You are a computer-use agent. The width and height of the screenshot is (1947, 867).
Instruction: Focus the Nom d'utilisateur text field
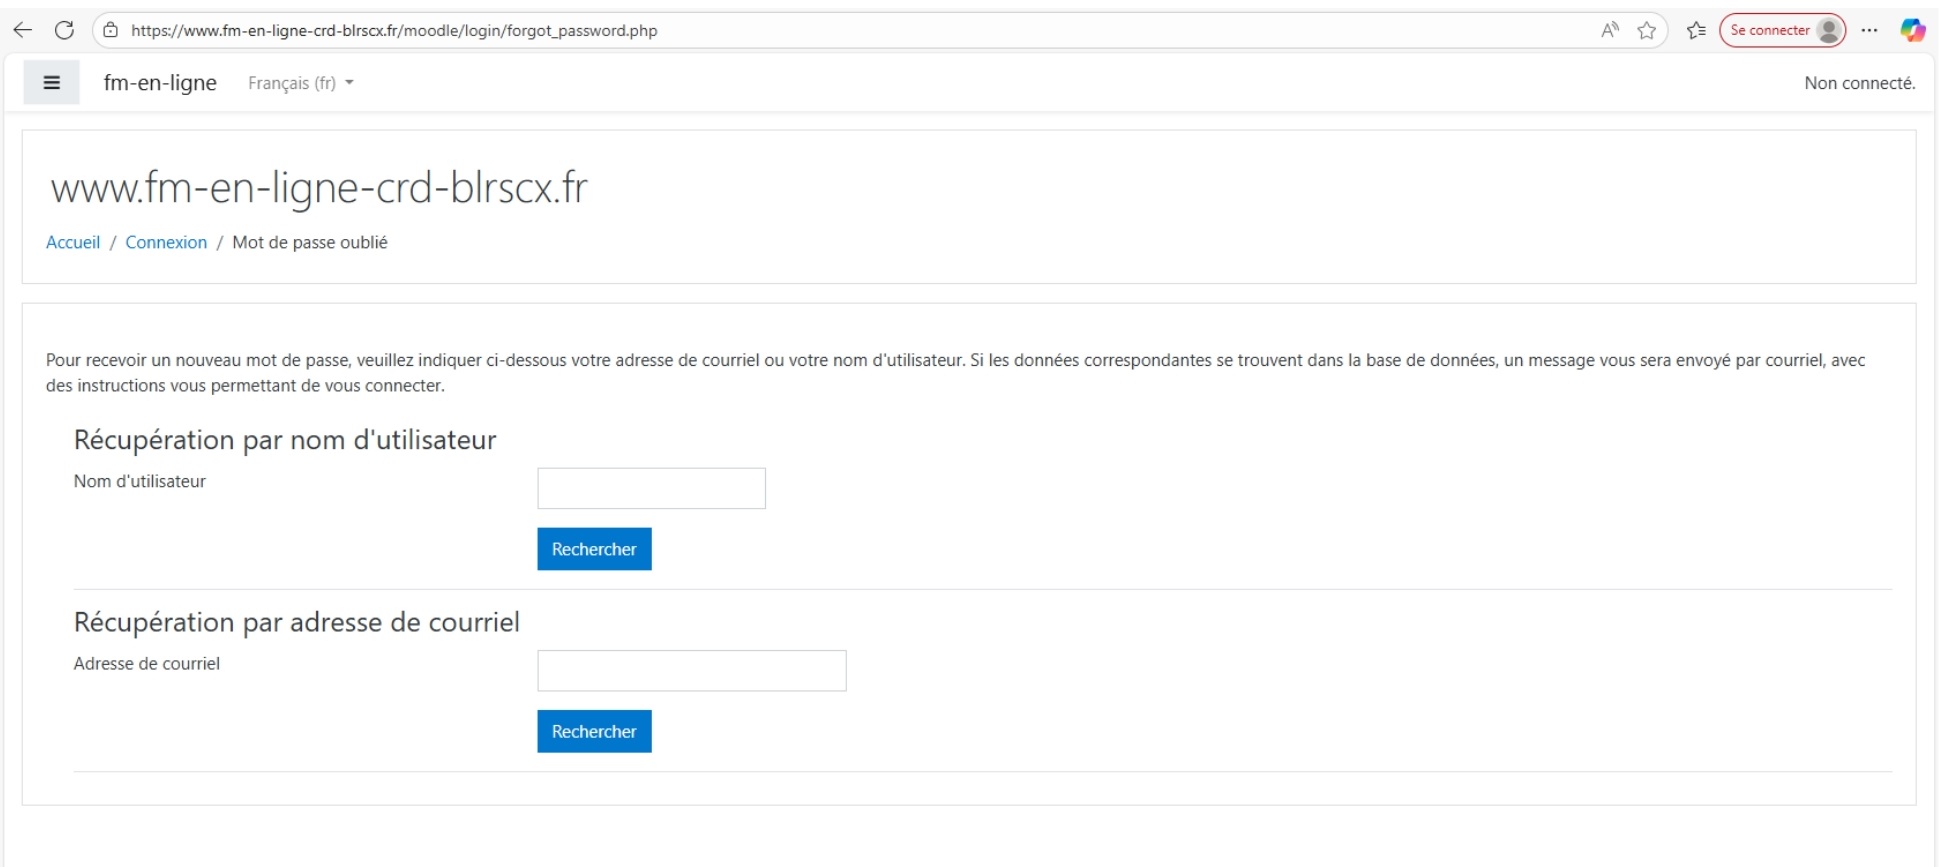651,488
